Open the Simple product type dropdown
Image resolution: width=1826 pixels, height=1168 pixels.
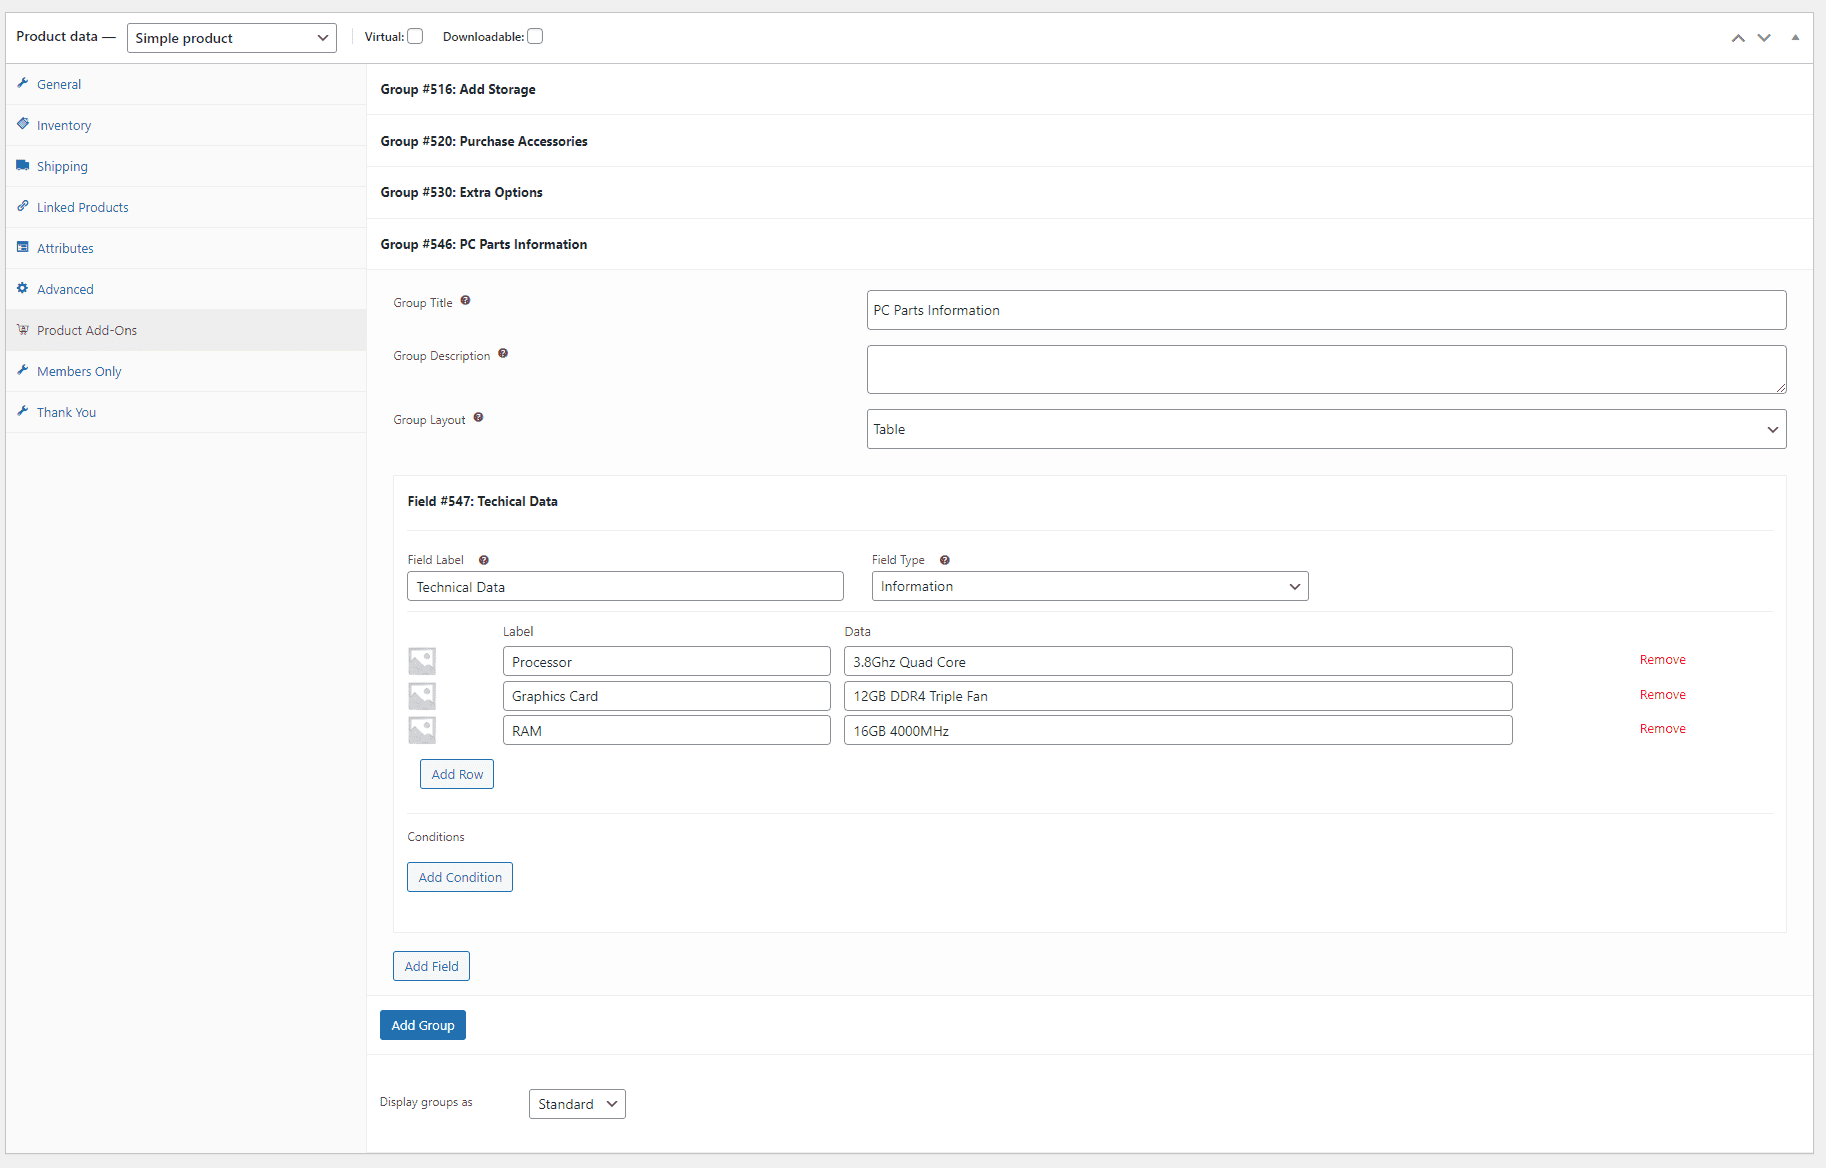tap(232, 38)
